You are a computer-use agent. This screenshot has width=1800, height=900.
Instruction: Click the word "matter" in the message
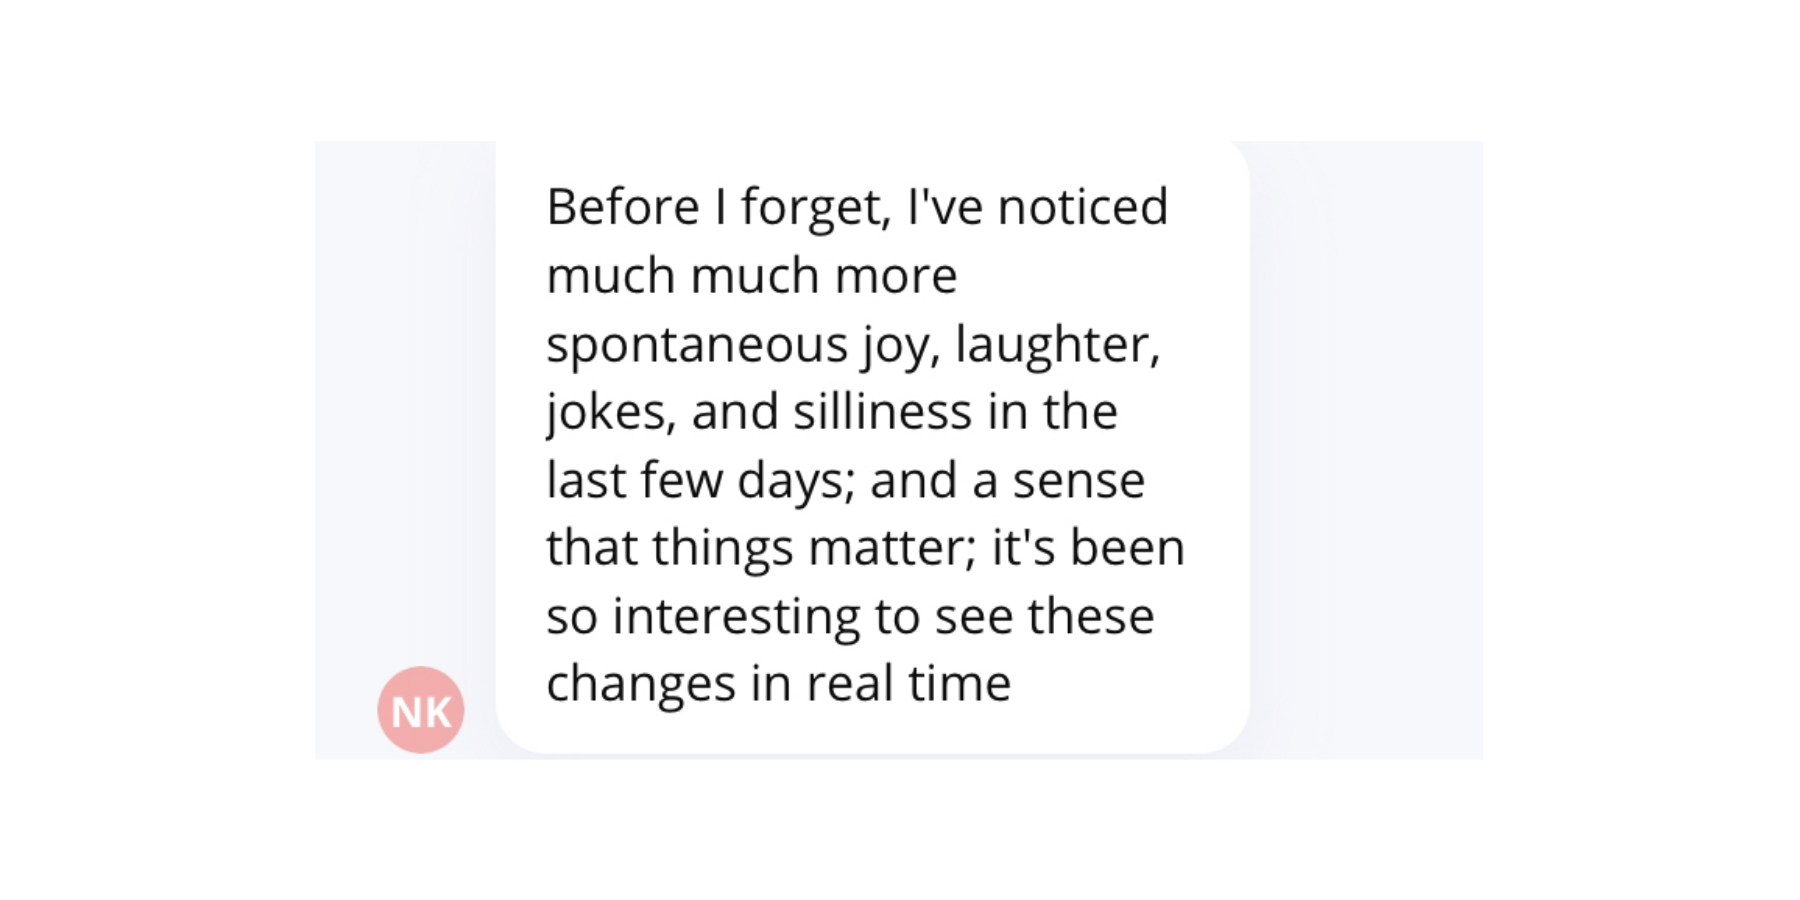coord(891,549)
